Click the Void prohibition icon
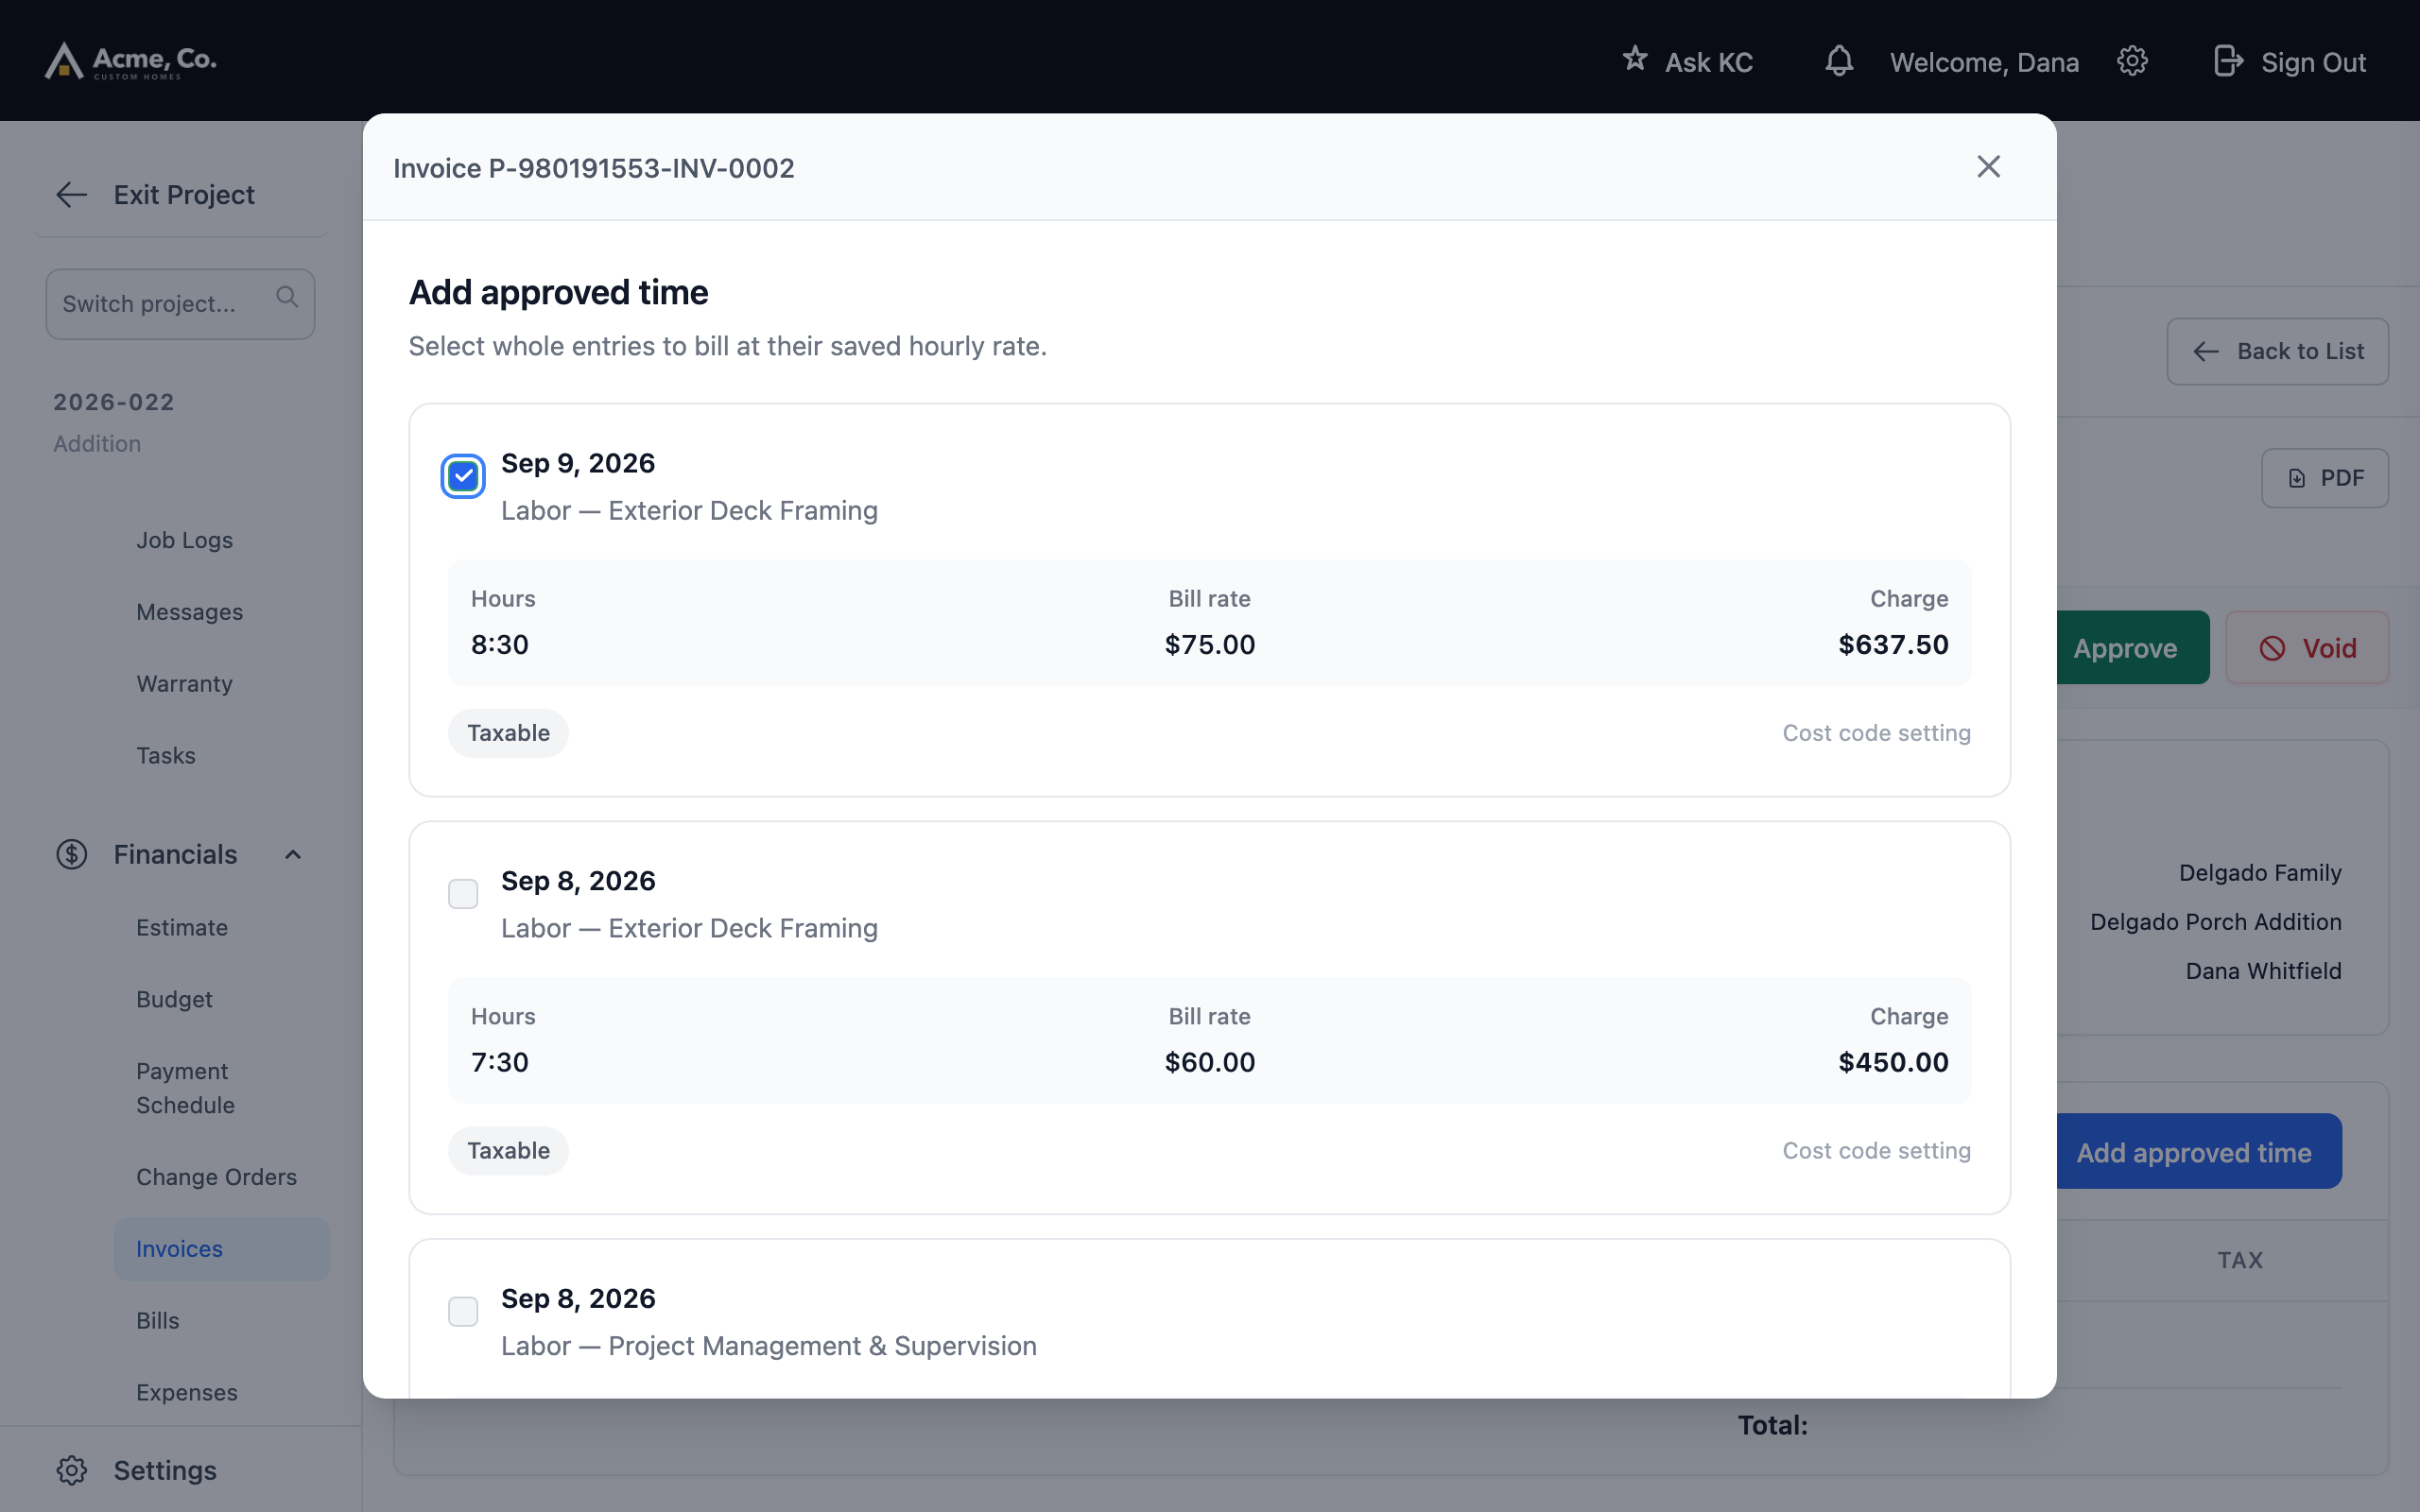Image resolution: width=2420 pixels, height=1512 pixels. tap(2272, 648)
